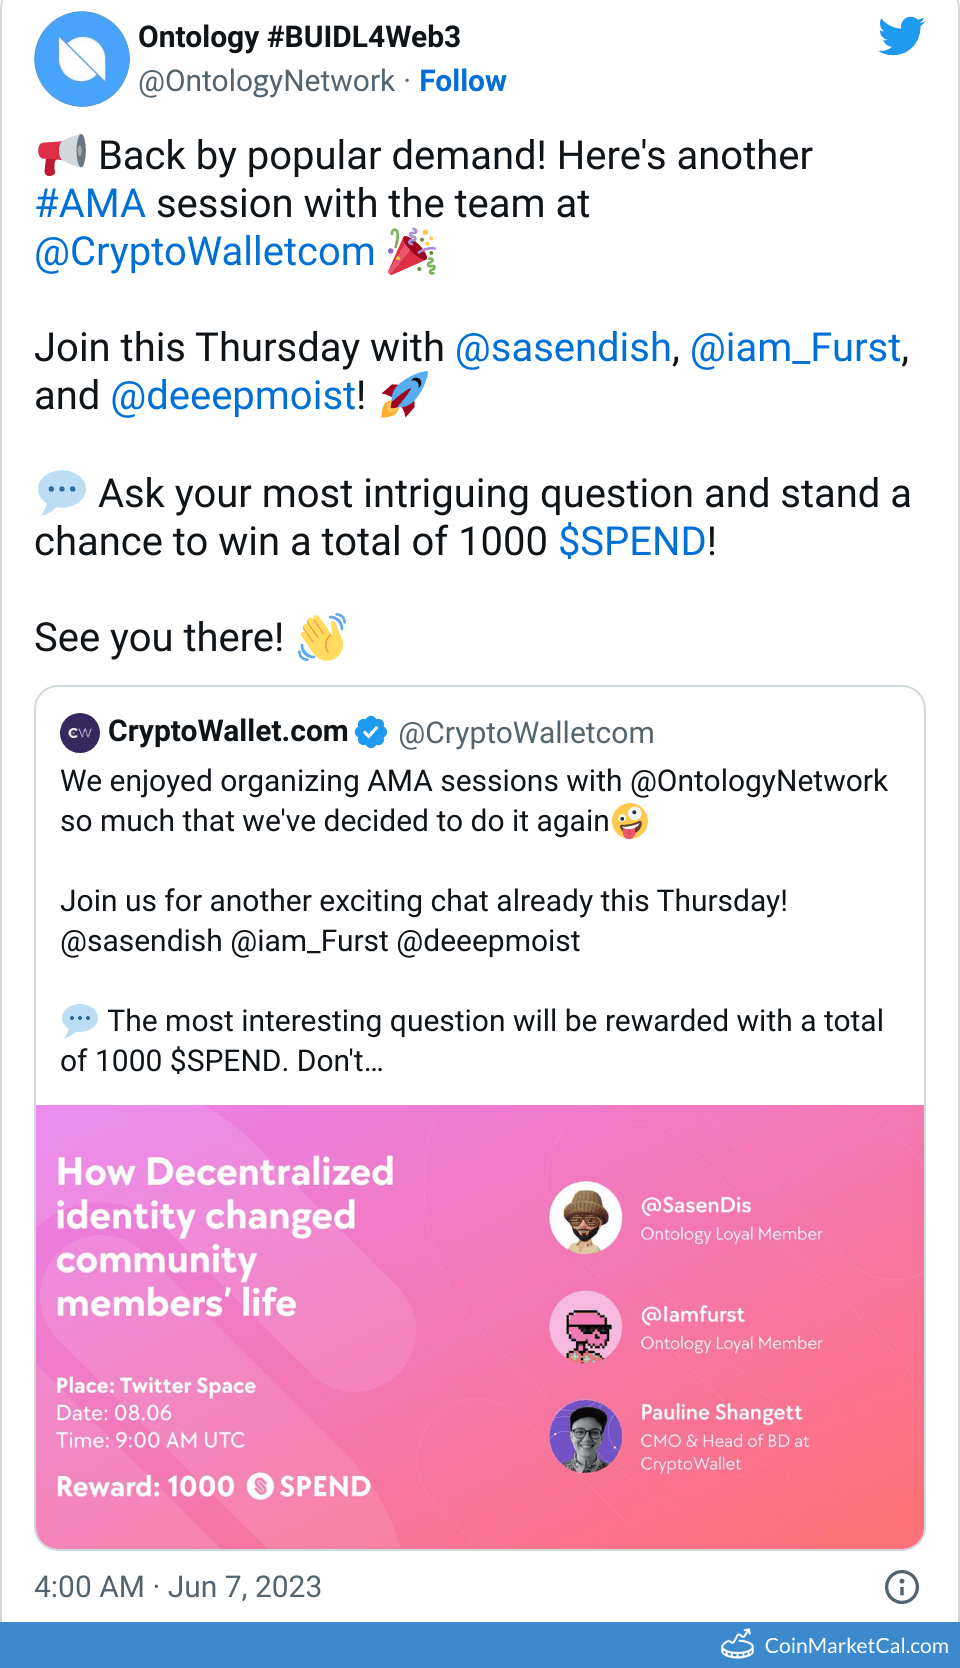The image size is (960, 1668).
Task: Open the #AMA hashtag link
Action: click(x=91, y=204)
